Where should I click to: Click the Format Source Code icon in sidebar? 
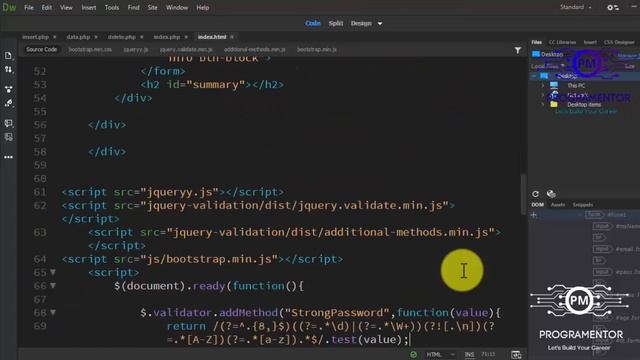coord(8,103)
